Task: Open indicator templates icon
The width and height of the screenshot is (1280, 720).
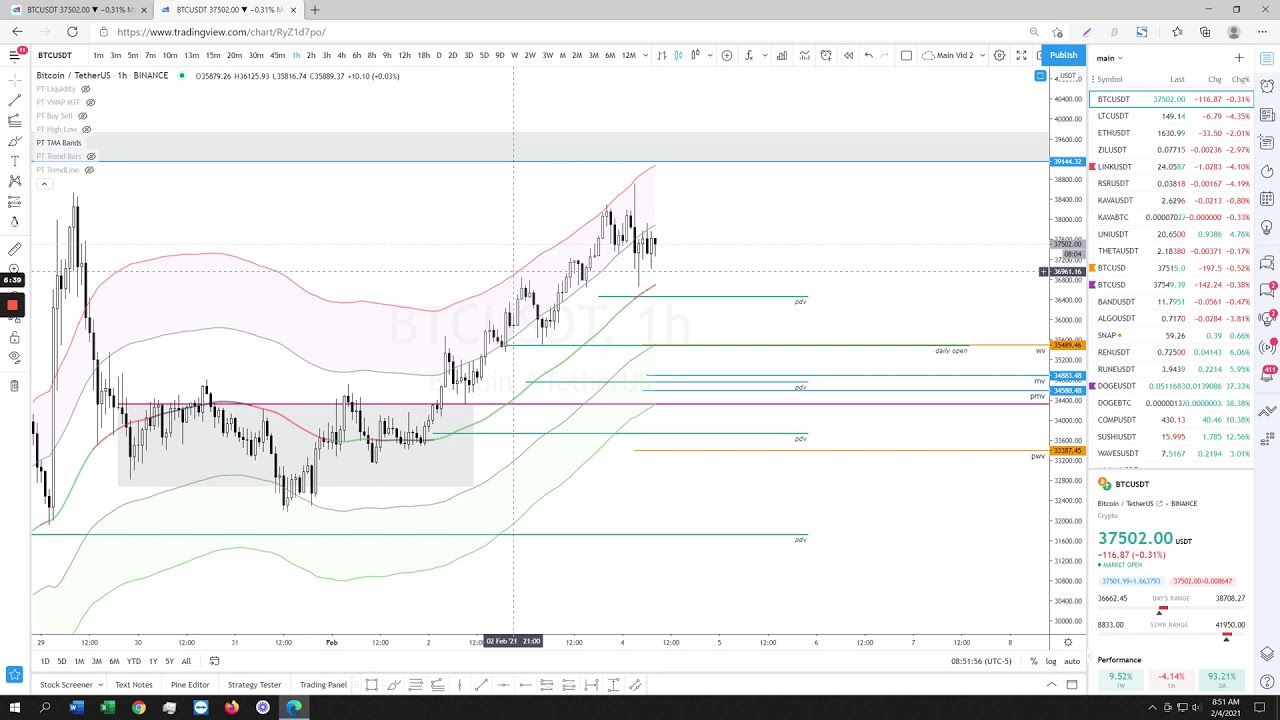Action: point(804,55)
